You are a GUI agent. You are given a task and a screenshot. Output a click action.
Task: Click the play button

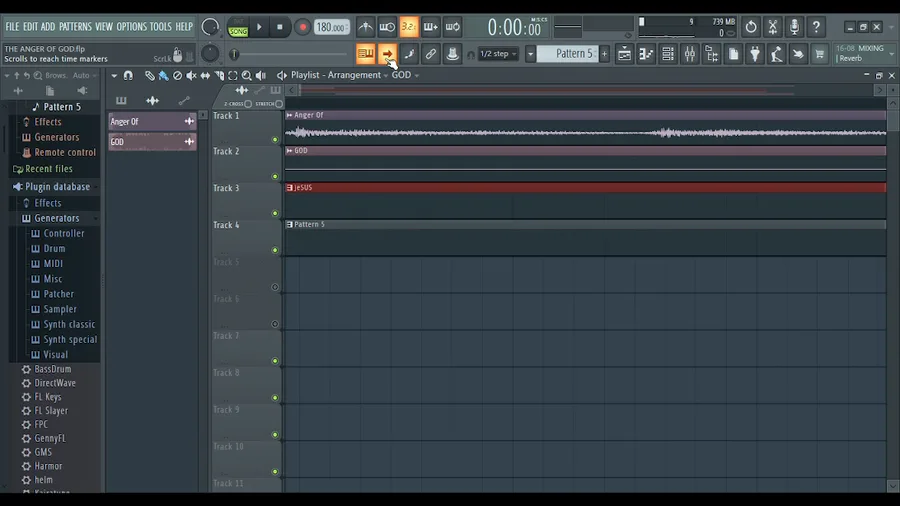259,27
